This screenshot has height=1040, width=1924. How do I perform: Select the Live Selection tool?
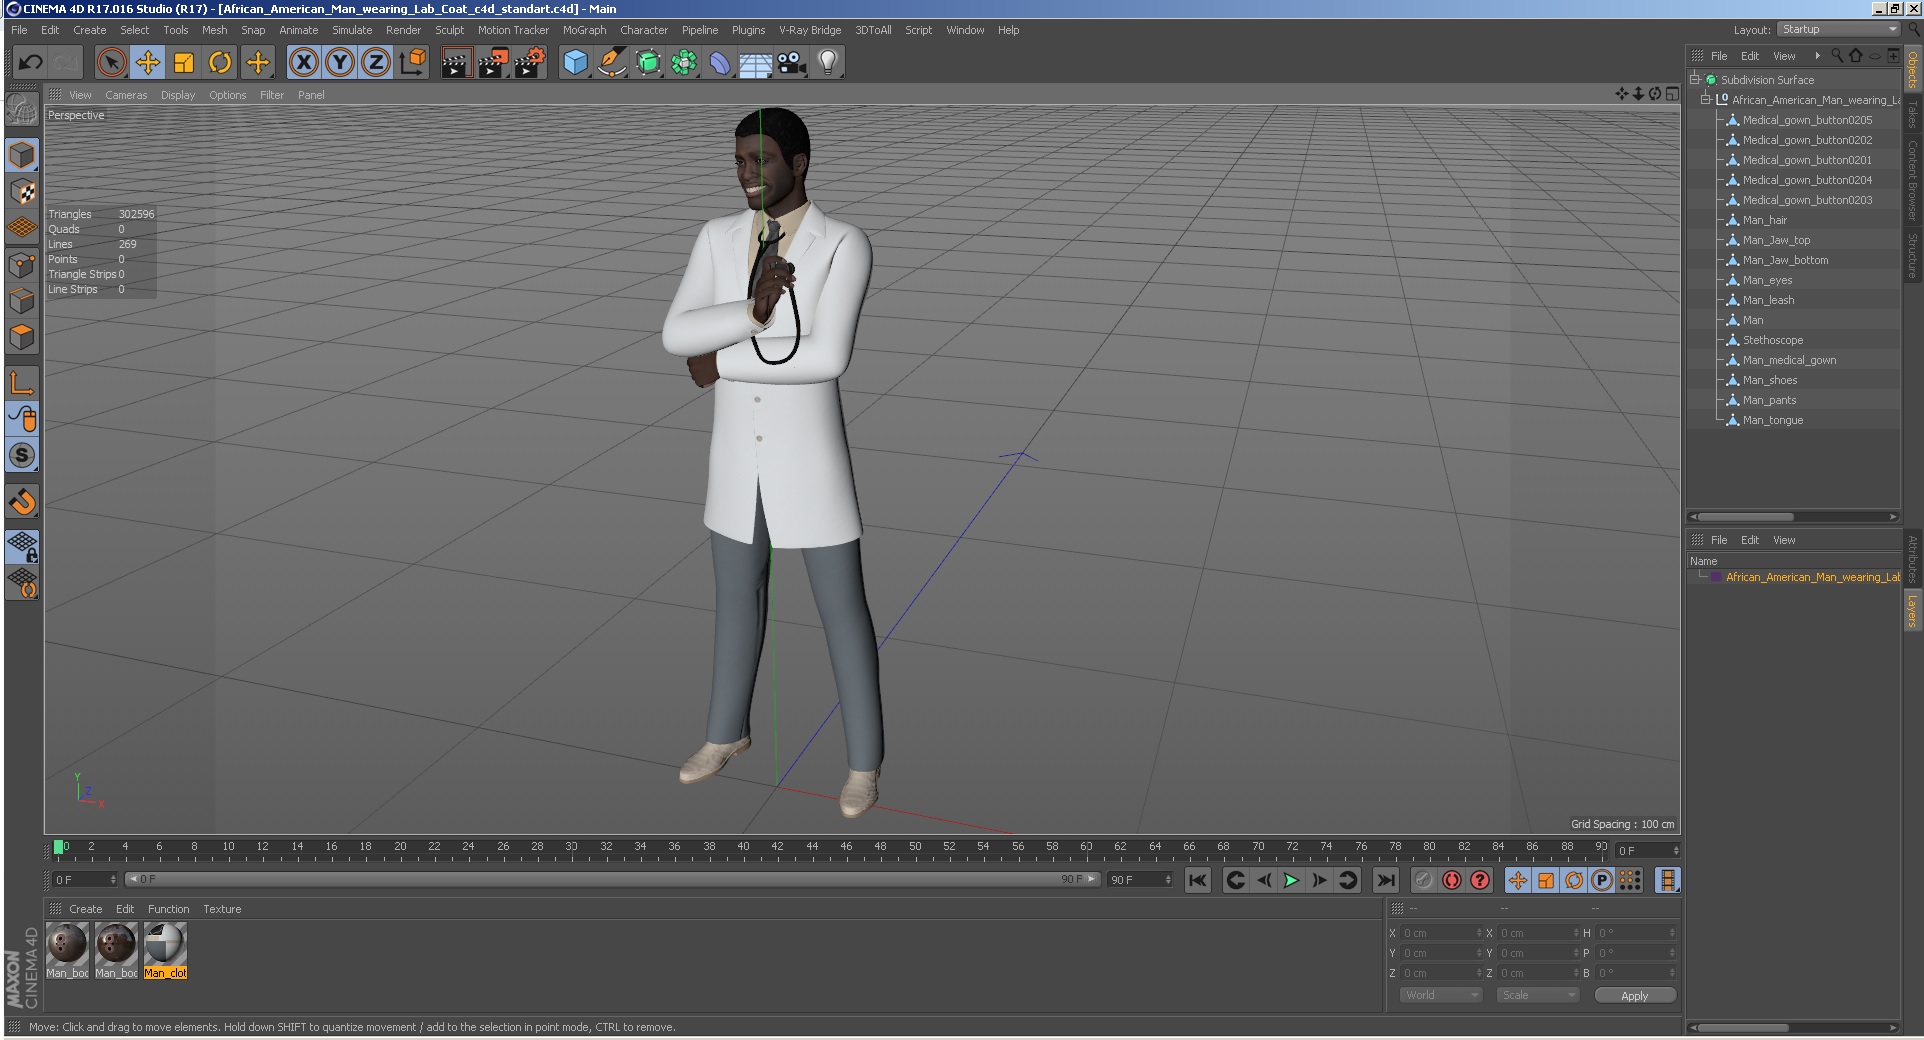[112, 63]
